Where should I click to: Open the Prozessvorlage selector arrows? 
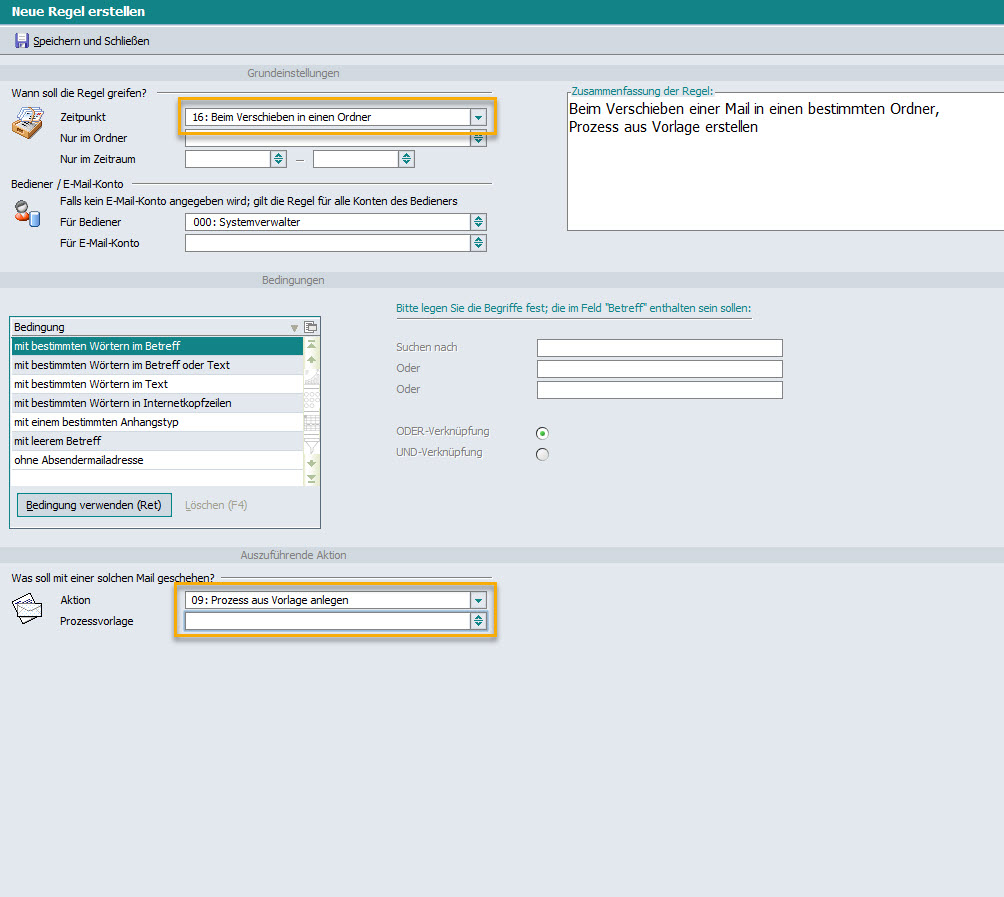(479, 621)
